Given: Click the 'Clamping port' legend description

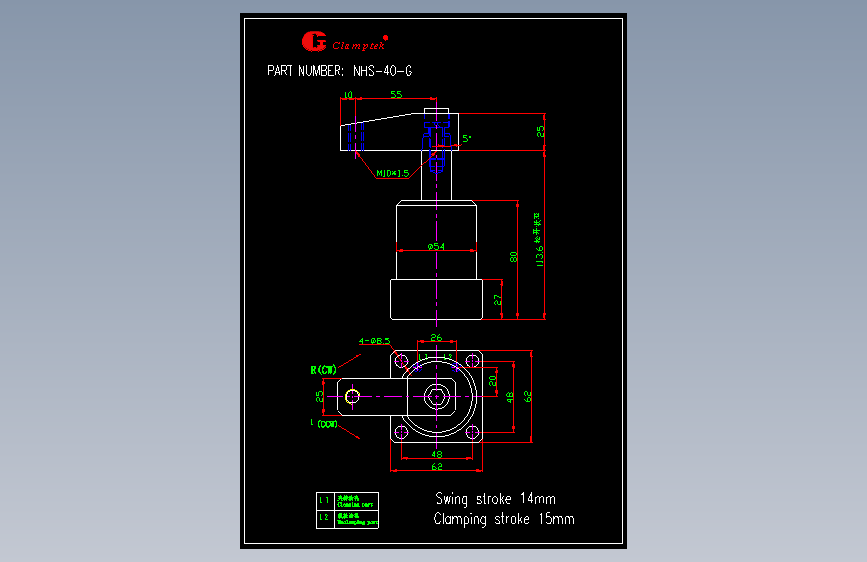Looking at the screenshot, I should [356, 502].
